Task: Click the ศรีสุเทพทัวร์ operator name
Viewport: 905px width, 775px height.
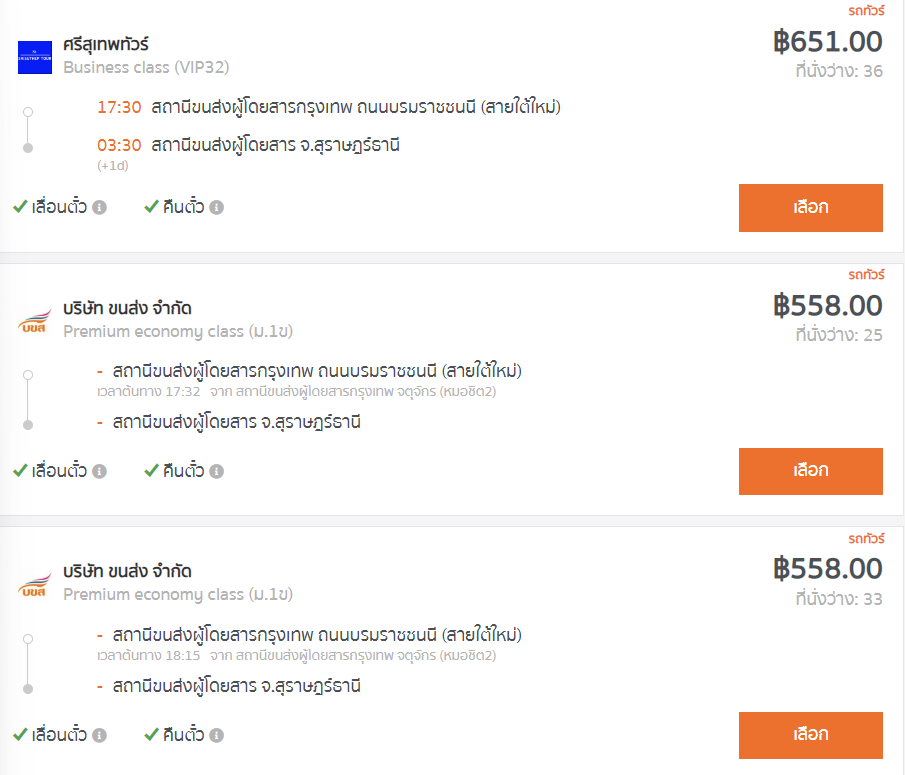Action: (x=106, y=44)
